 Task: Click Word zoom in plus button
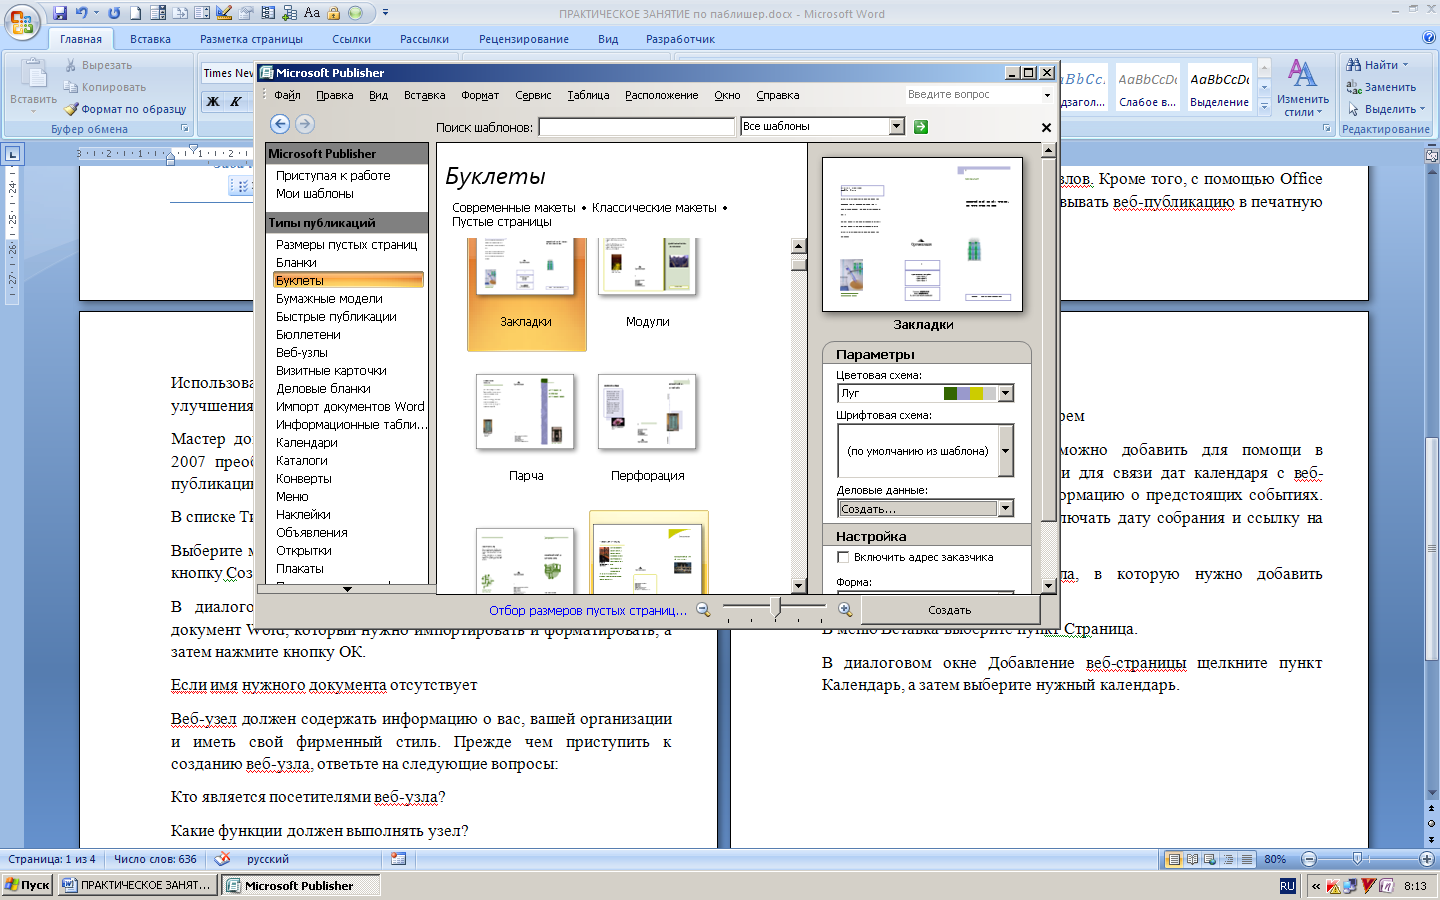pyautogui.click(x=1427, y=859)
